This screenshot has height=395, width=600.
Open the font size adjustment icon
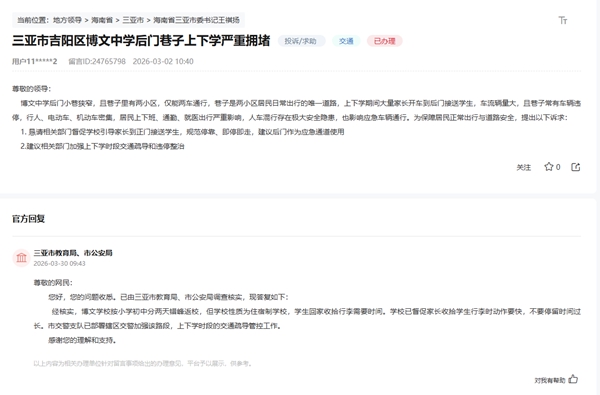562,20
